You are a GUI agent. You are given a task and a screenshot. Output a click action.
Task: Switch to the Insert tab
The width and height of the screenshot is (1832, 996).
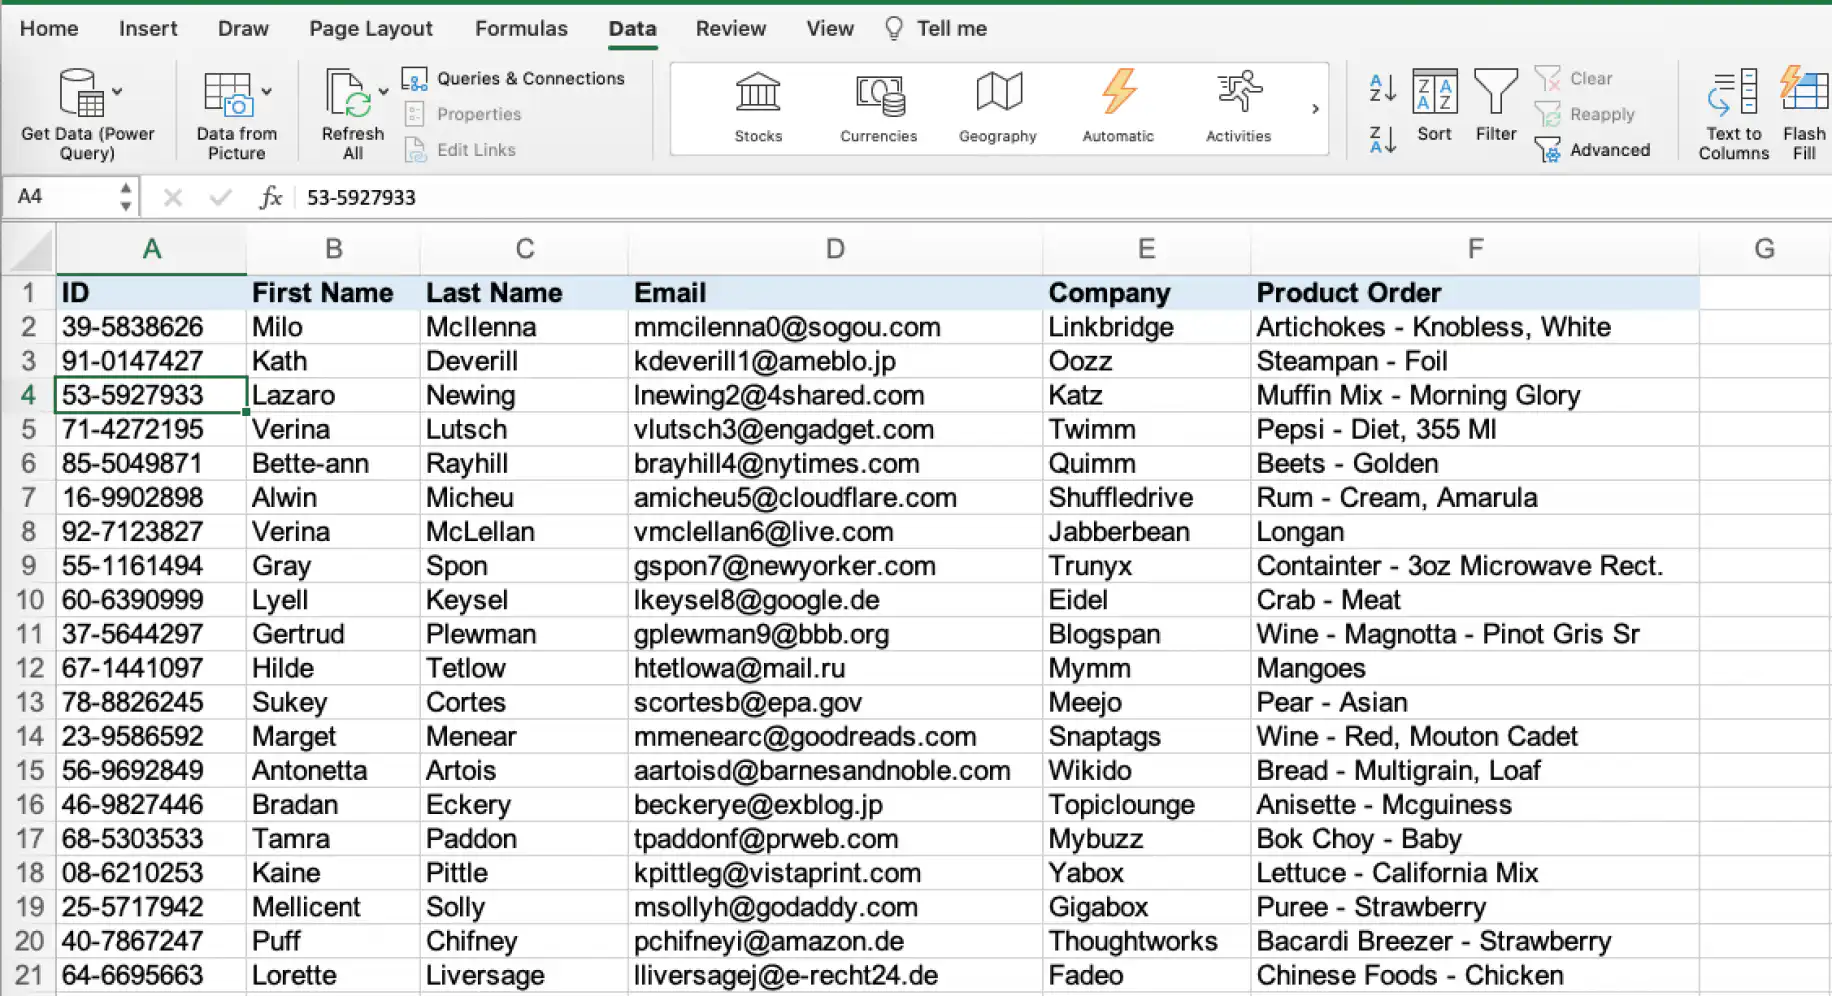click(x=148, y=28)
